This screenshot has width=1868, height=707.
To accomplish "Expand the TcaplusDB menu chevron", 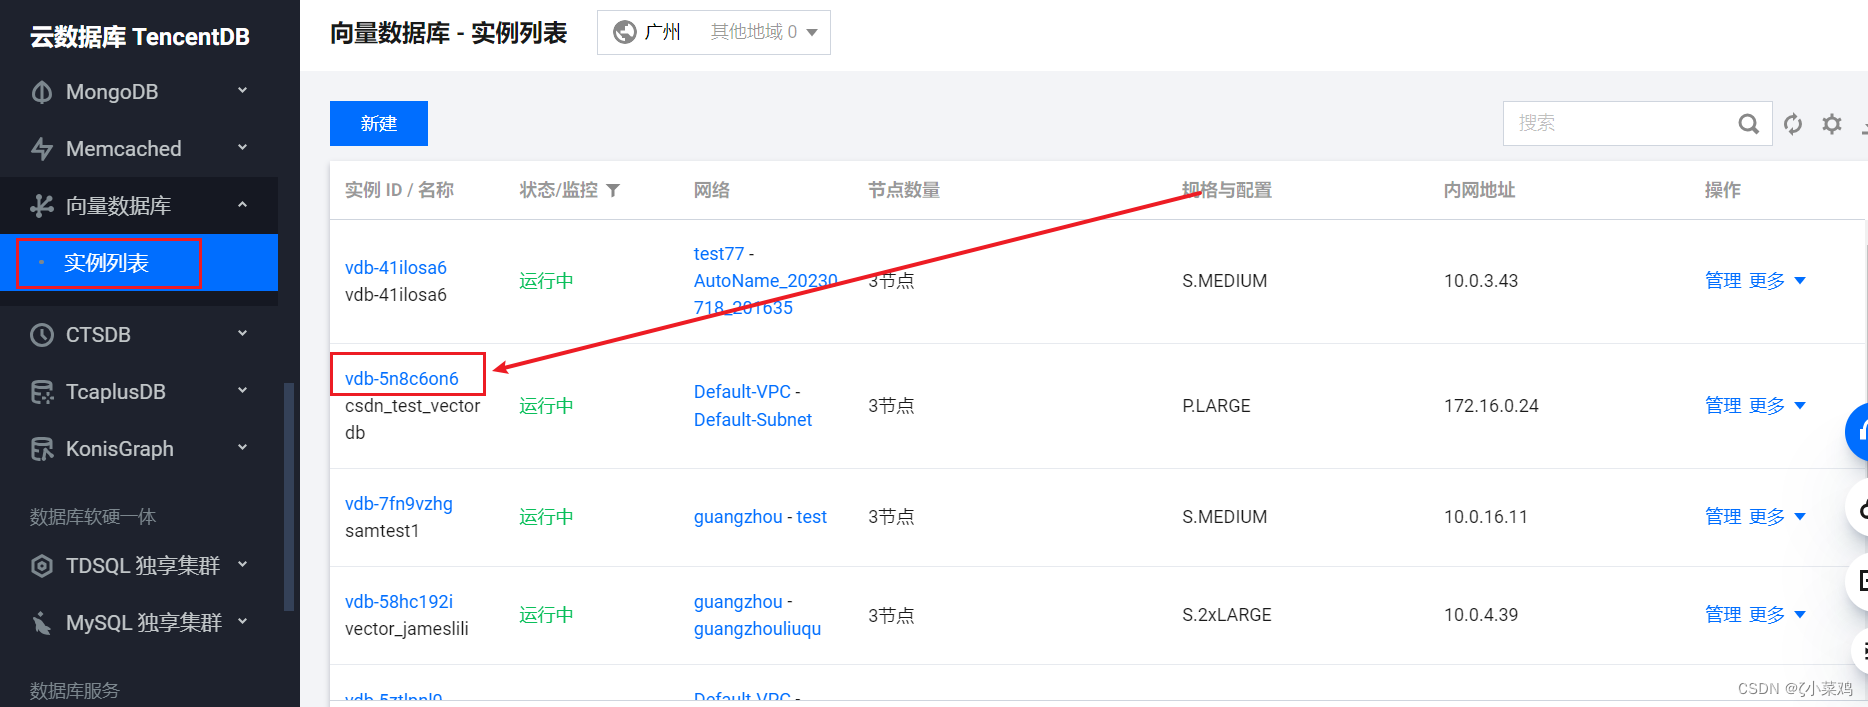I will point(242,391).
